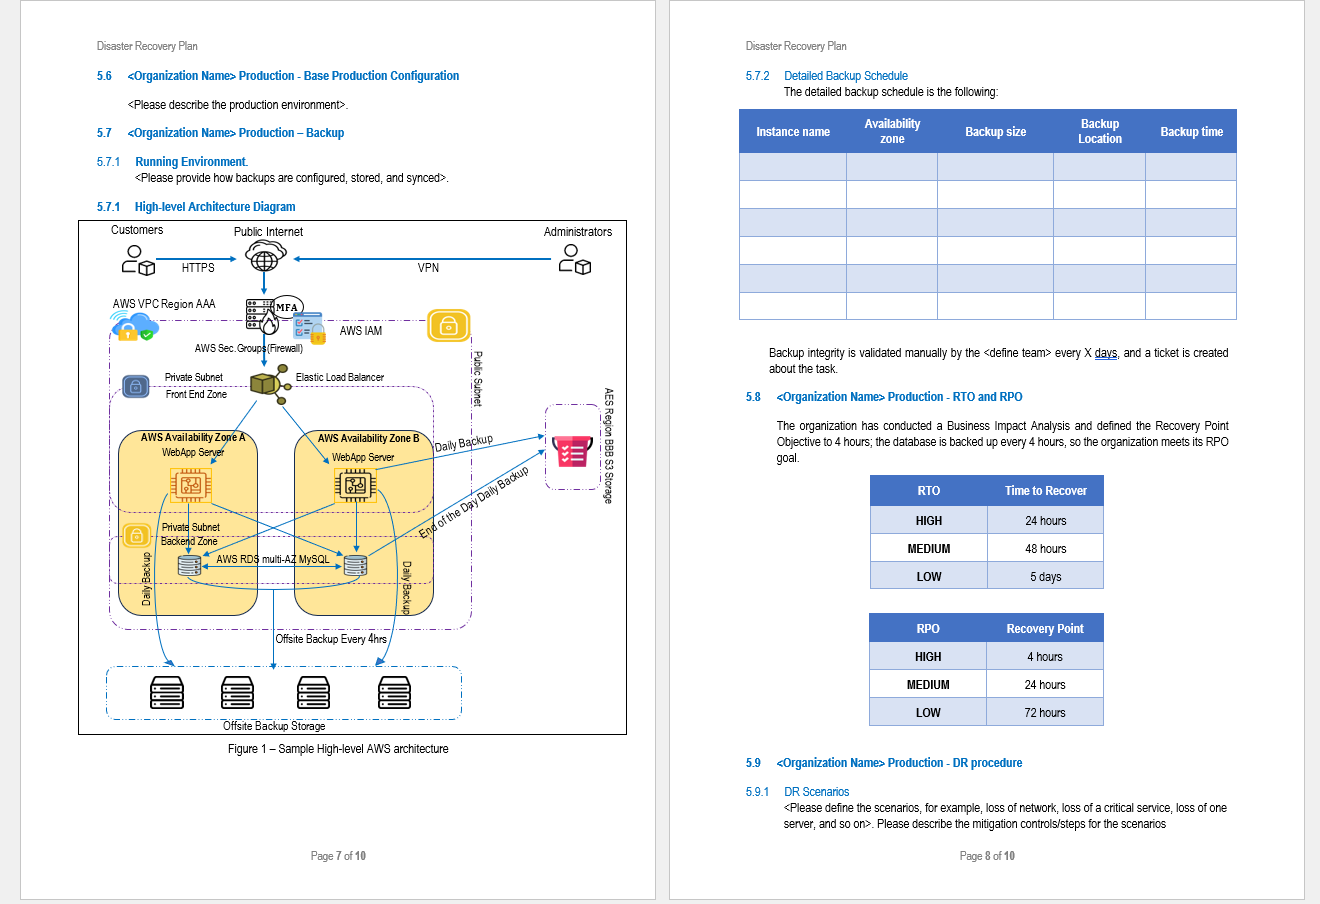Click the empty Instance name cell in backup table

point(792,166)
